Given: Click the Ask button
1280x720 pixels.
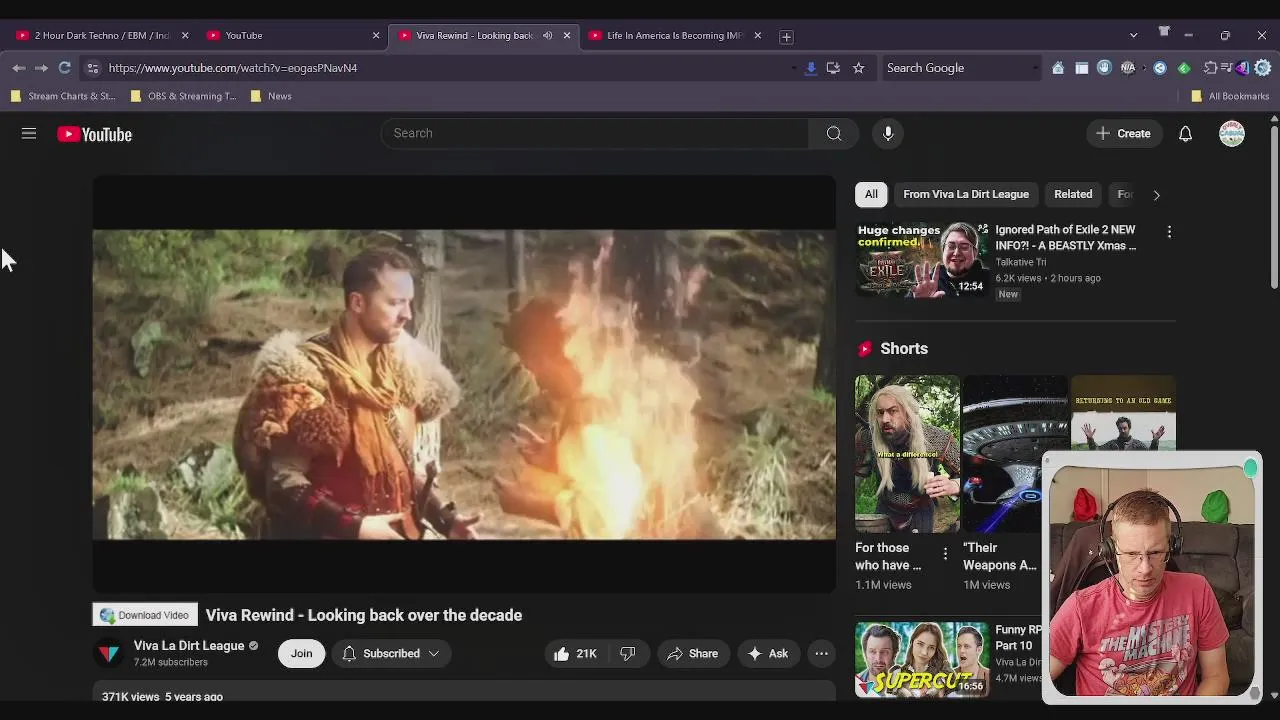Looking at the screenshot, I should [x=767, y=654].
